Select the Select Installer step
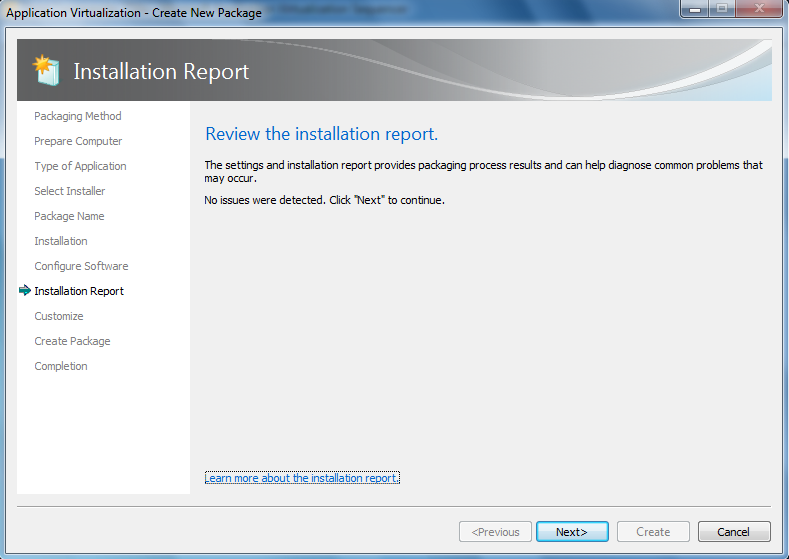This screenshot has width=789, height=559. (x=70, y=191)
